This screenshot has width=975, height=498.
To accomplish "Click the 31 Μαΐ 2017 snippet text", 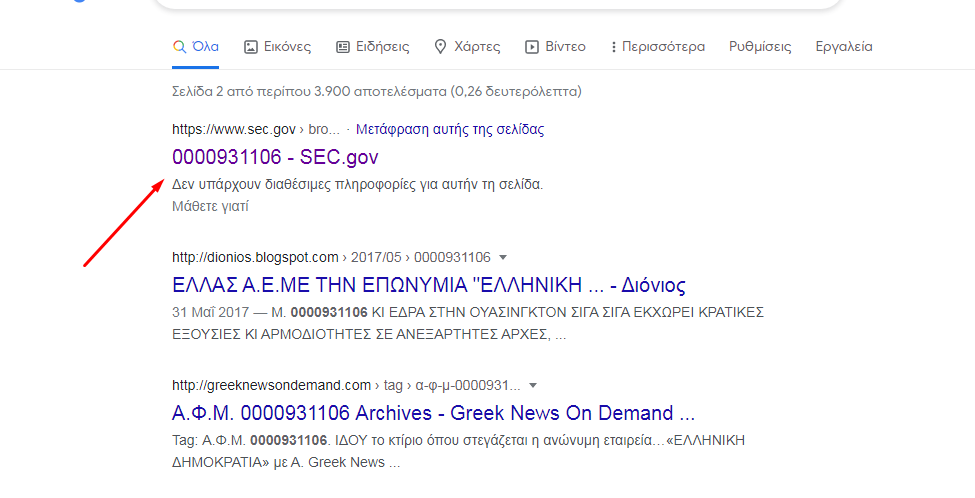I will point(468,323).
